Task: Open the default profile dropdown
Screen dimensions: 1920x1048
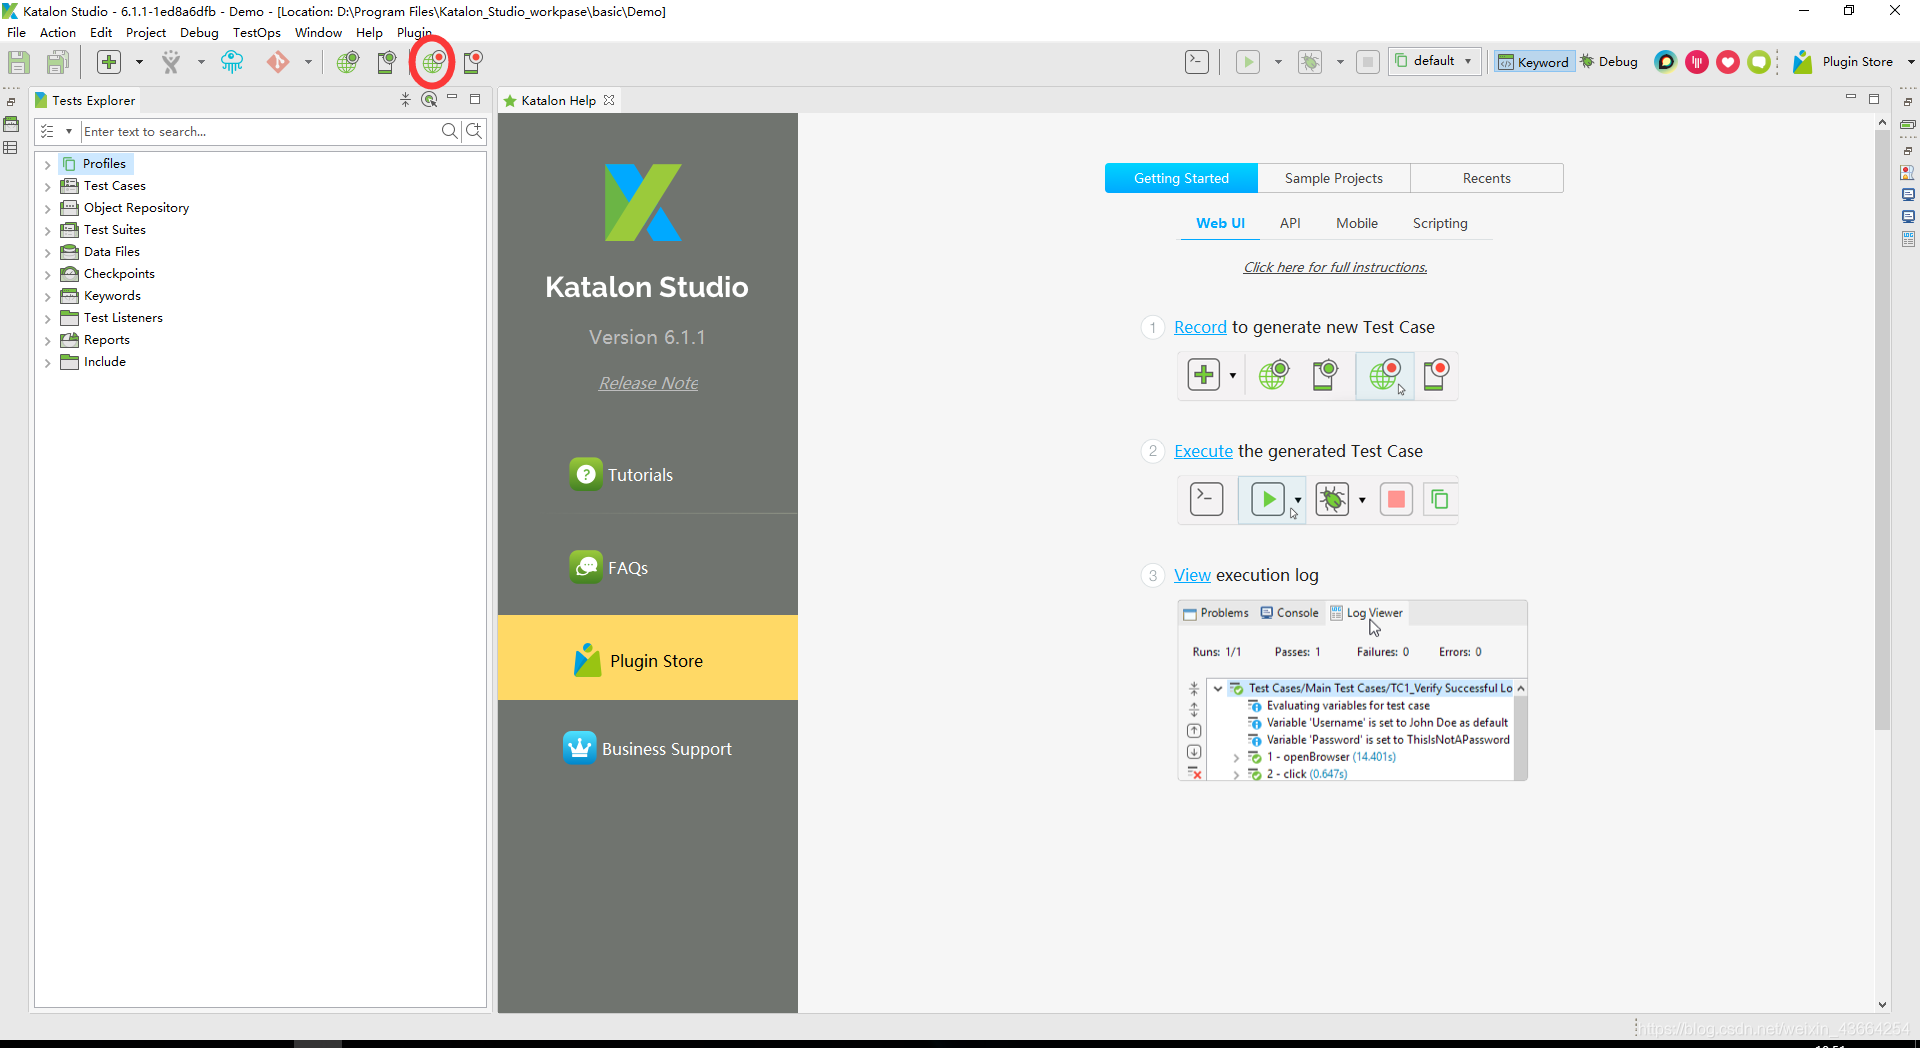Action: click(x=1434, y=61)
